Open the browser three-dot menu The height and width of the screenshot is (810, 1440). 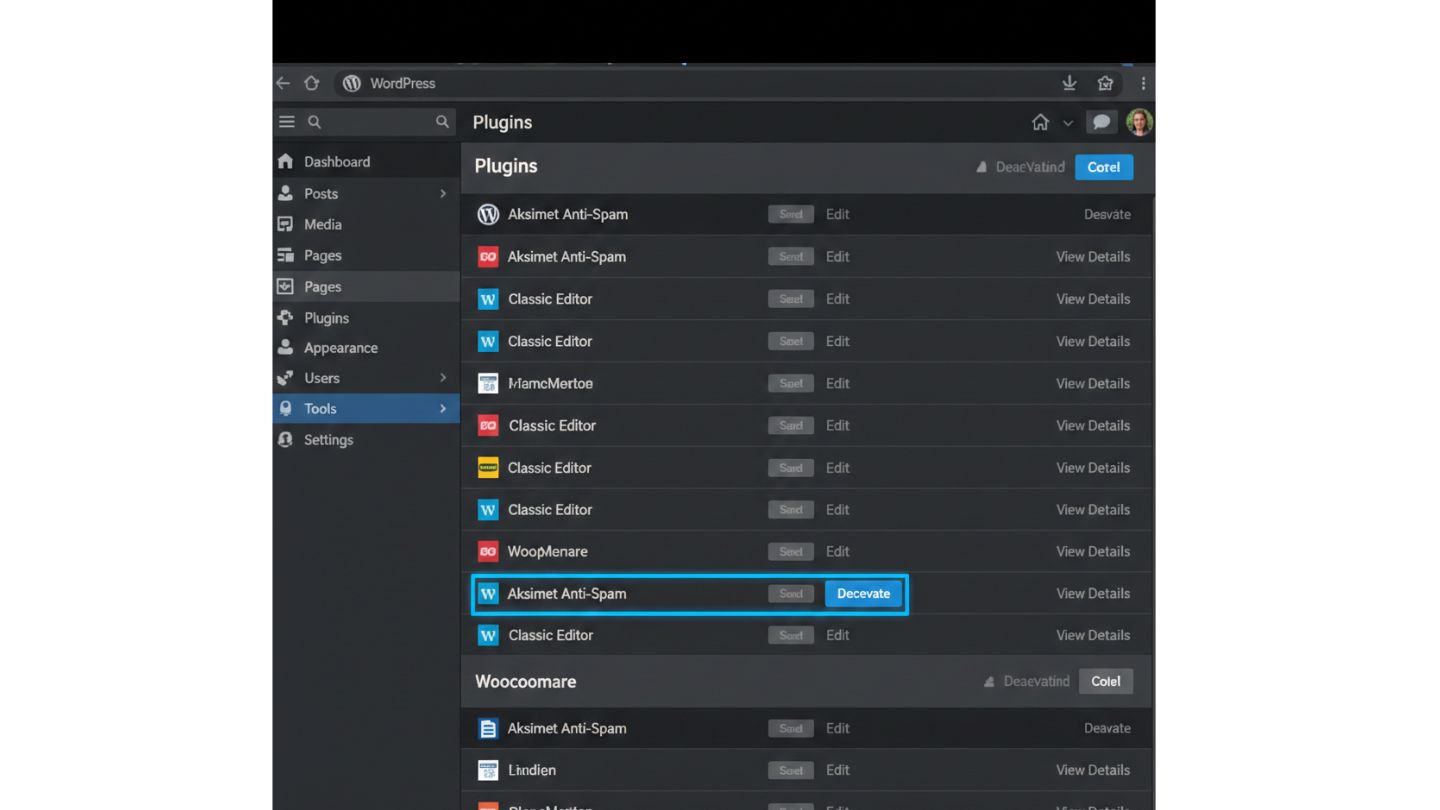1143,83
